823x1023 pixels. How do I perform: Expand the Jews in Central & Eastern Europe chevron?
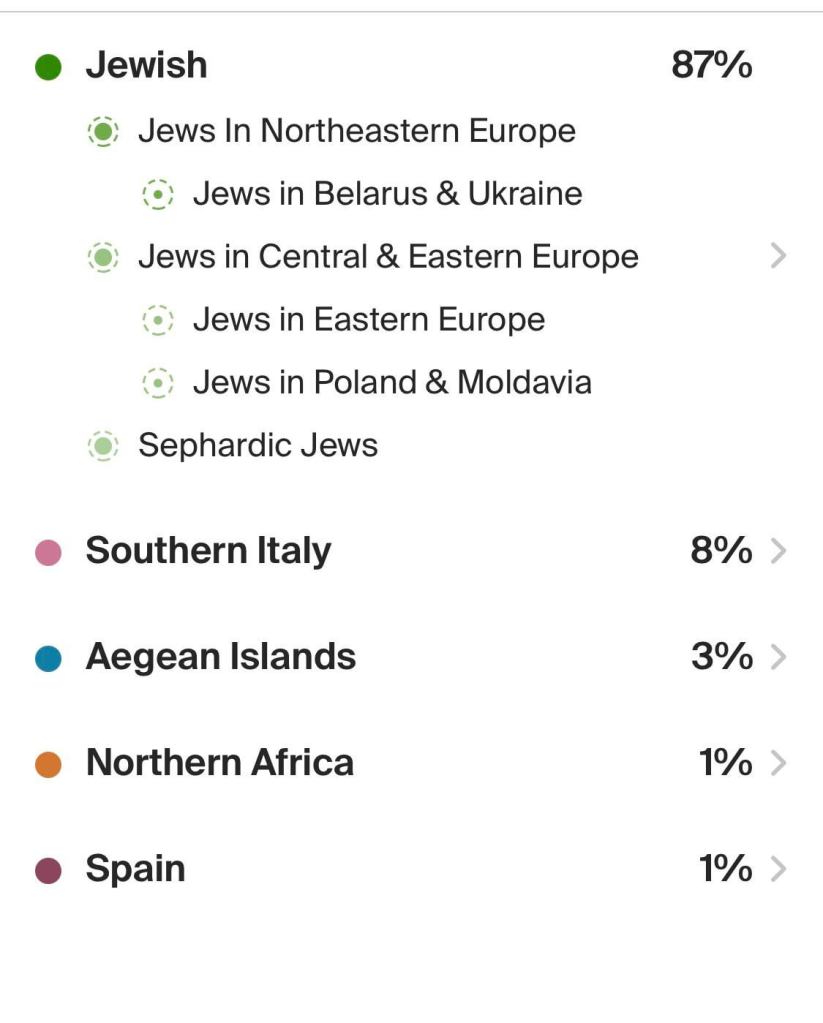[x=779, y=257]
